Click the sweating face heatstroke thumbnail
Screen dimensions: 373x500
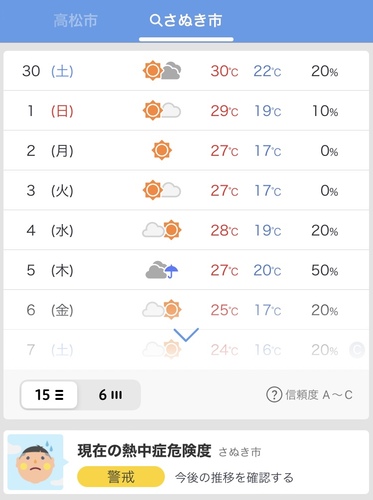[36, 462]
